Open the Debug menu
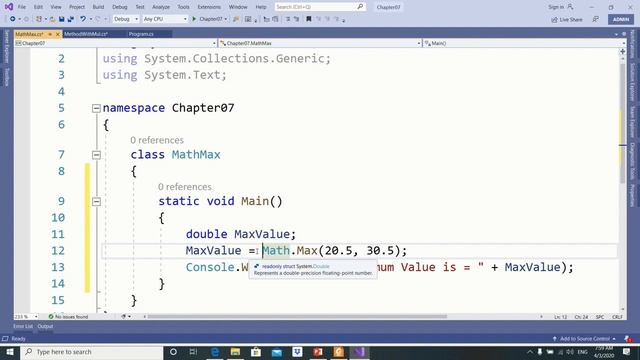Screen dimensions: 640x360 [120, 7]
